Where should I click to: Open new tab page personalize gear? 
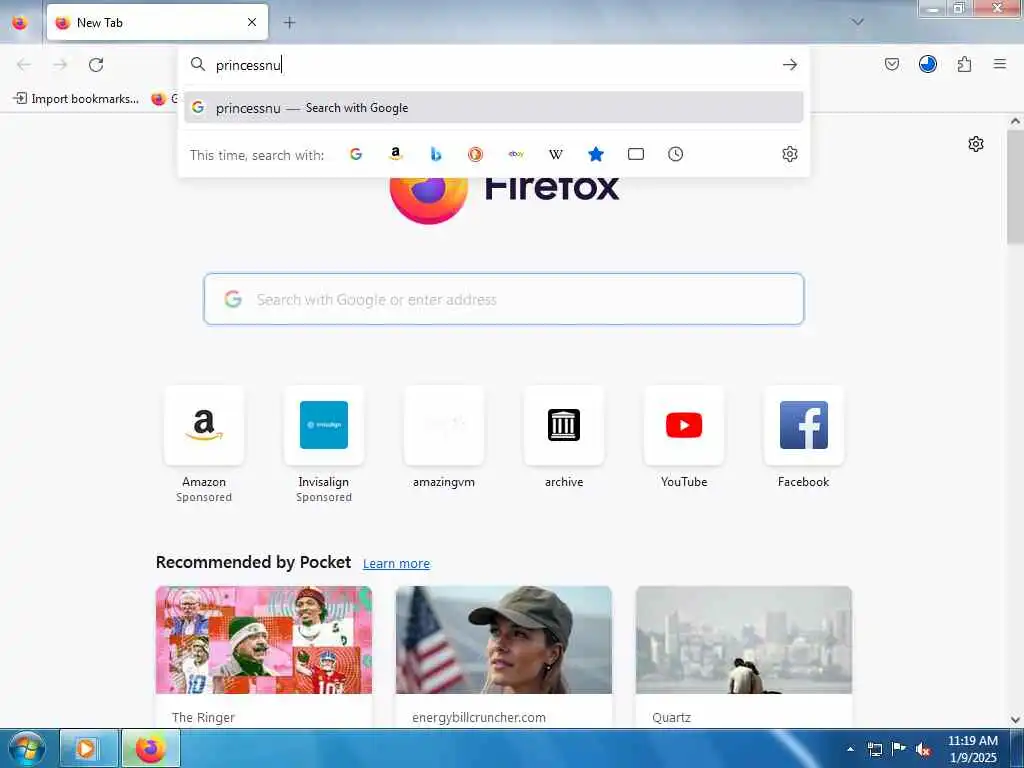tap(976, 144)
